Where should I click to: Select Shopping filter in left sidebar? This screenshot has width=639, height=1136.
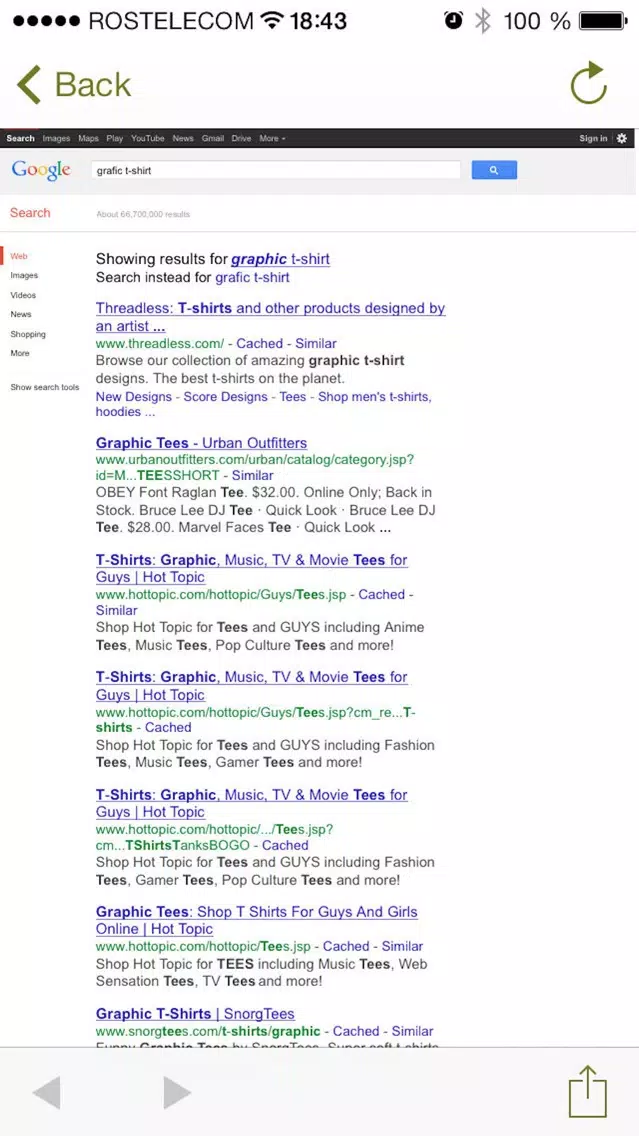click(28, 335)
